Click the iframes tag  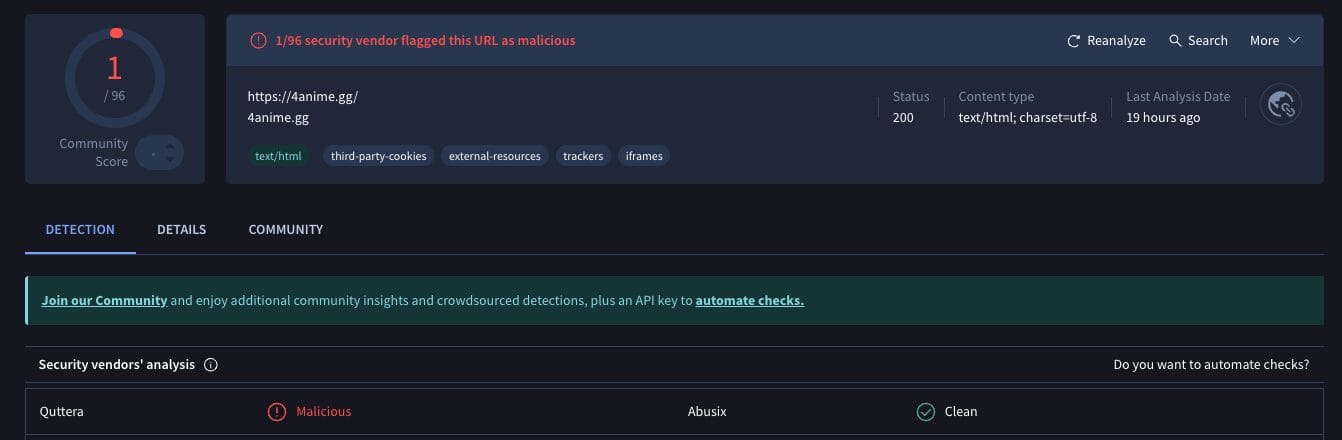[644, 156]
